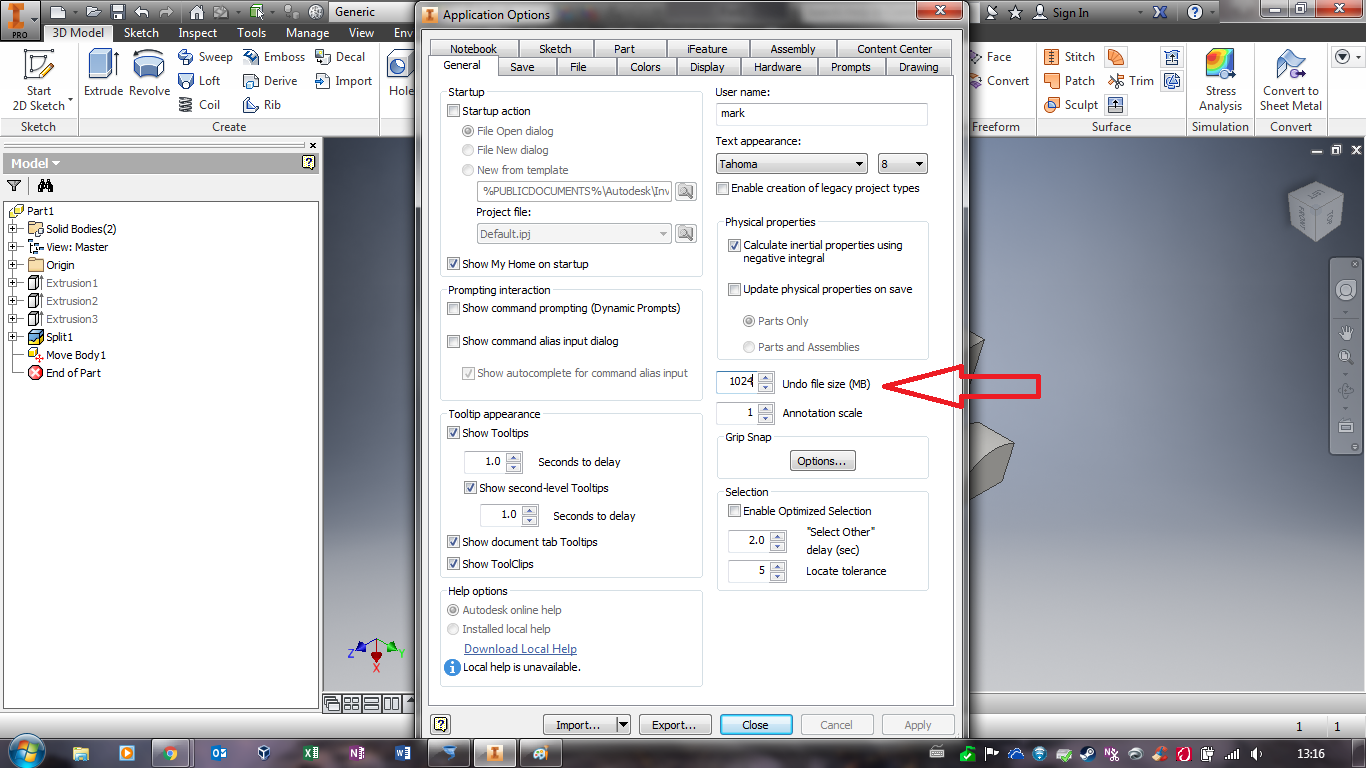
Task: Activate the Emboss tool
Action: tap(274, 57)
